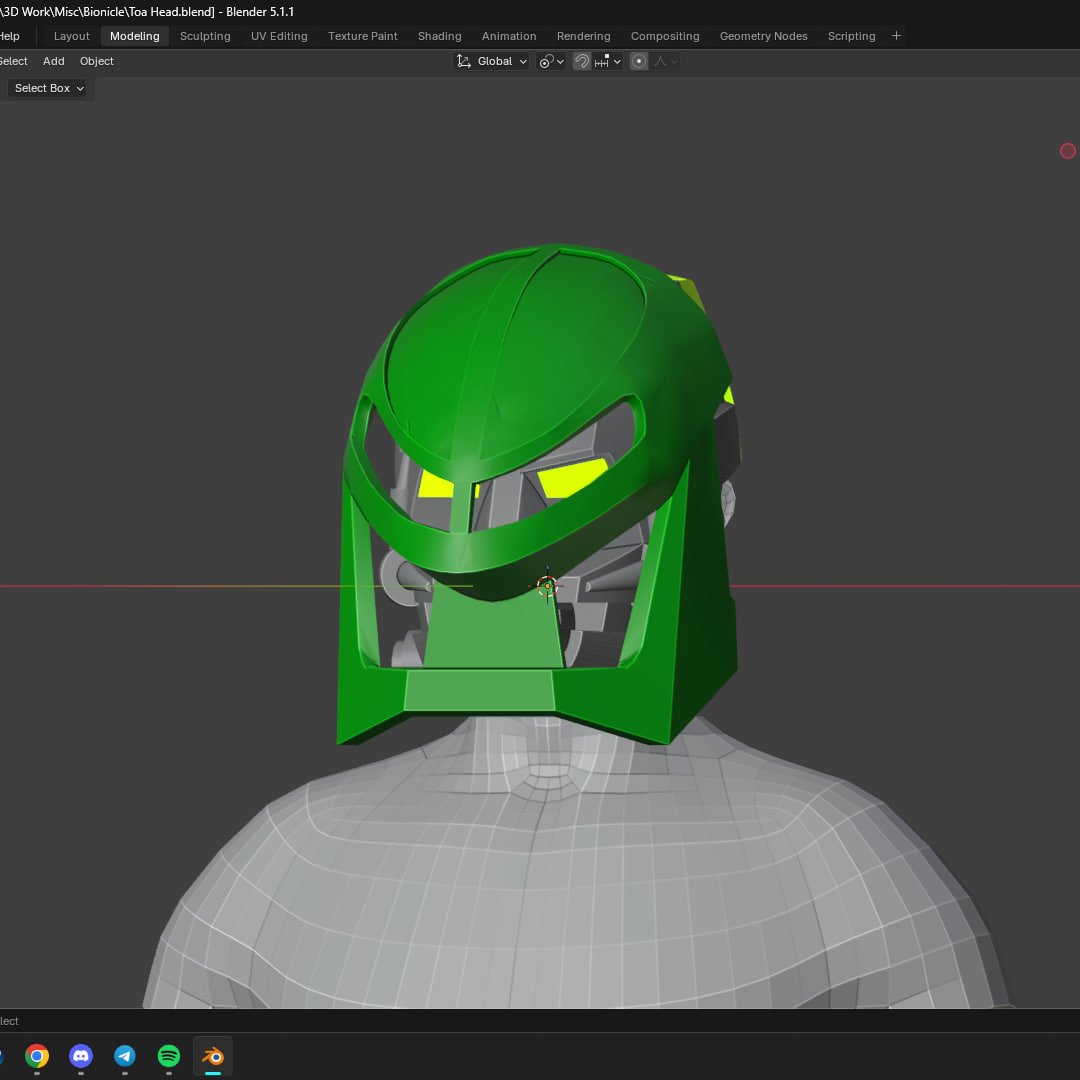
Task: Open Telegram from the taskbar
Action: pos(125,1056)
